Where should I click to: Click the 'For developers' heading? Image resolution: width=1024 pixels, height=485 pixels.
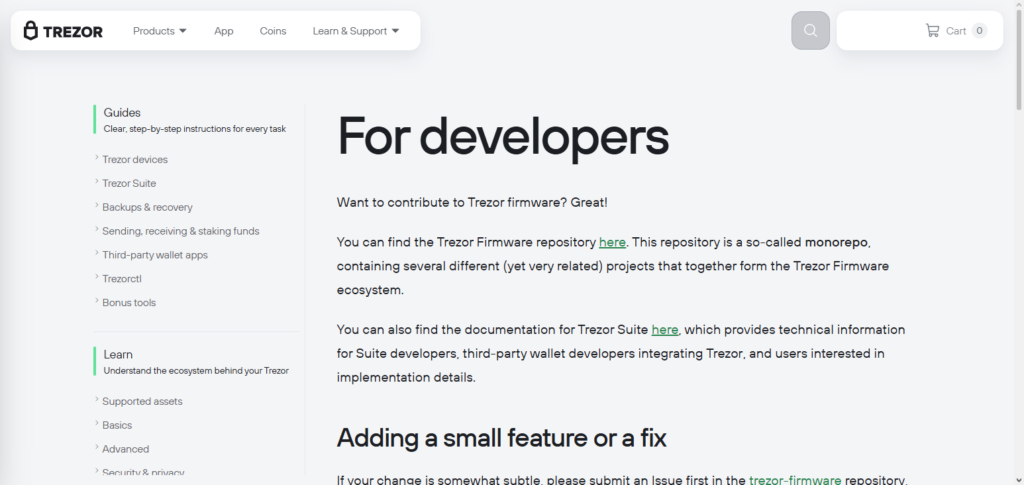point(503,136)
